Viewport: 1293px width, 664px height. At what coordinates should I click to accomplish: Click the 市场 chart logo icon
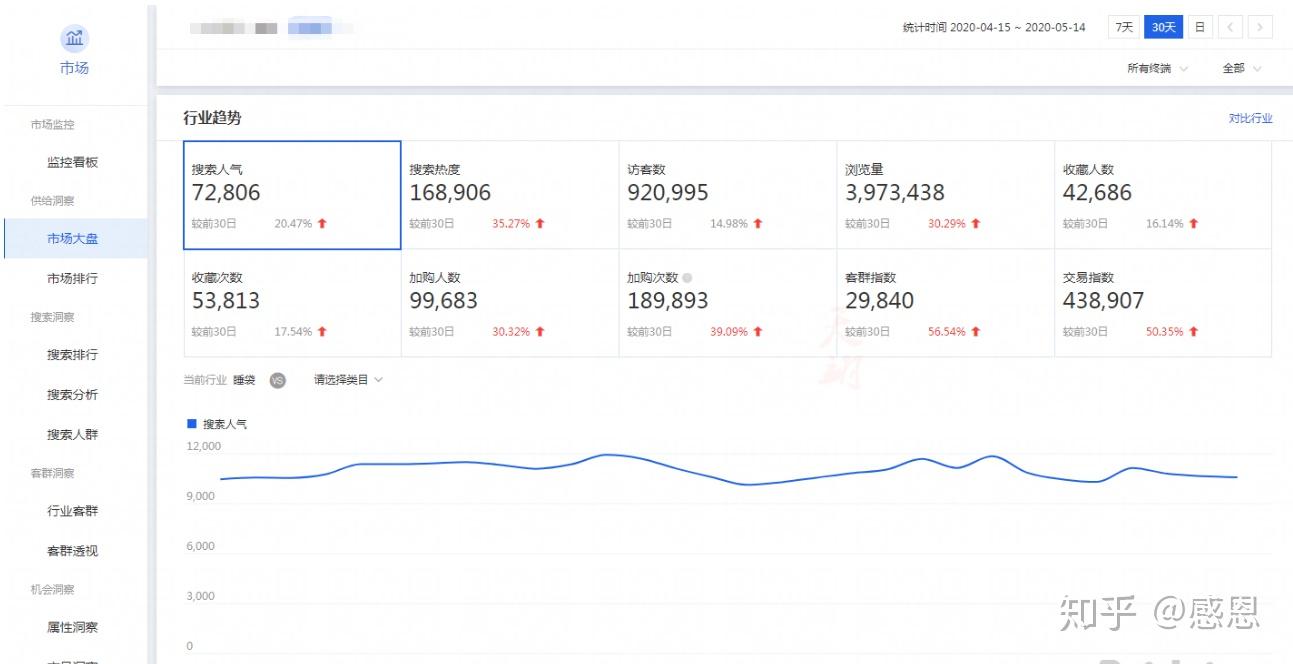click(74, 39)
